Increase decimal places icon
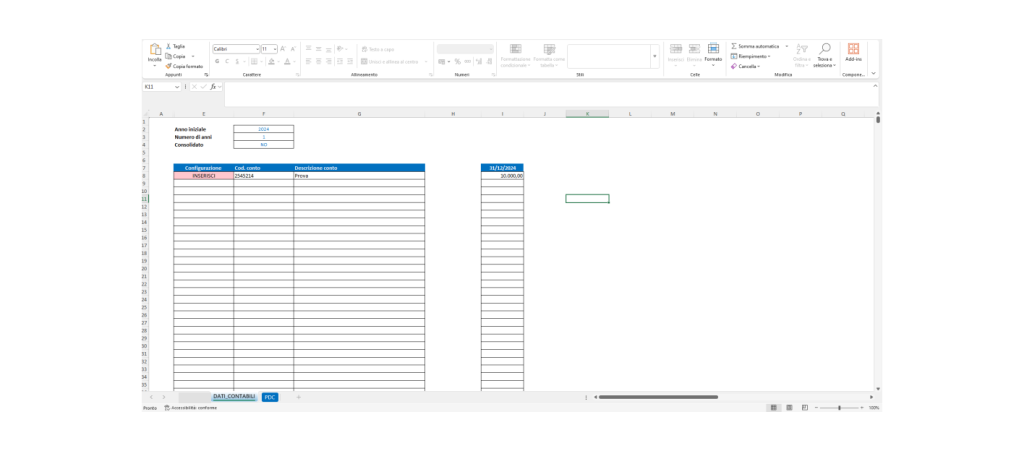This screenshot has width=1024, height=451. point(479,61)
